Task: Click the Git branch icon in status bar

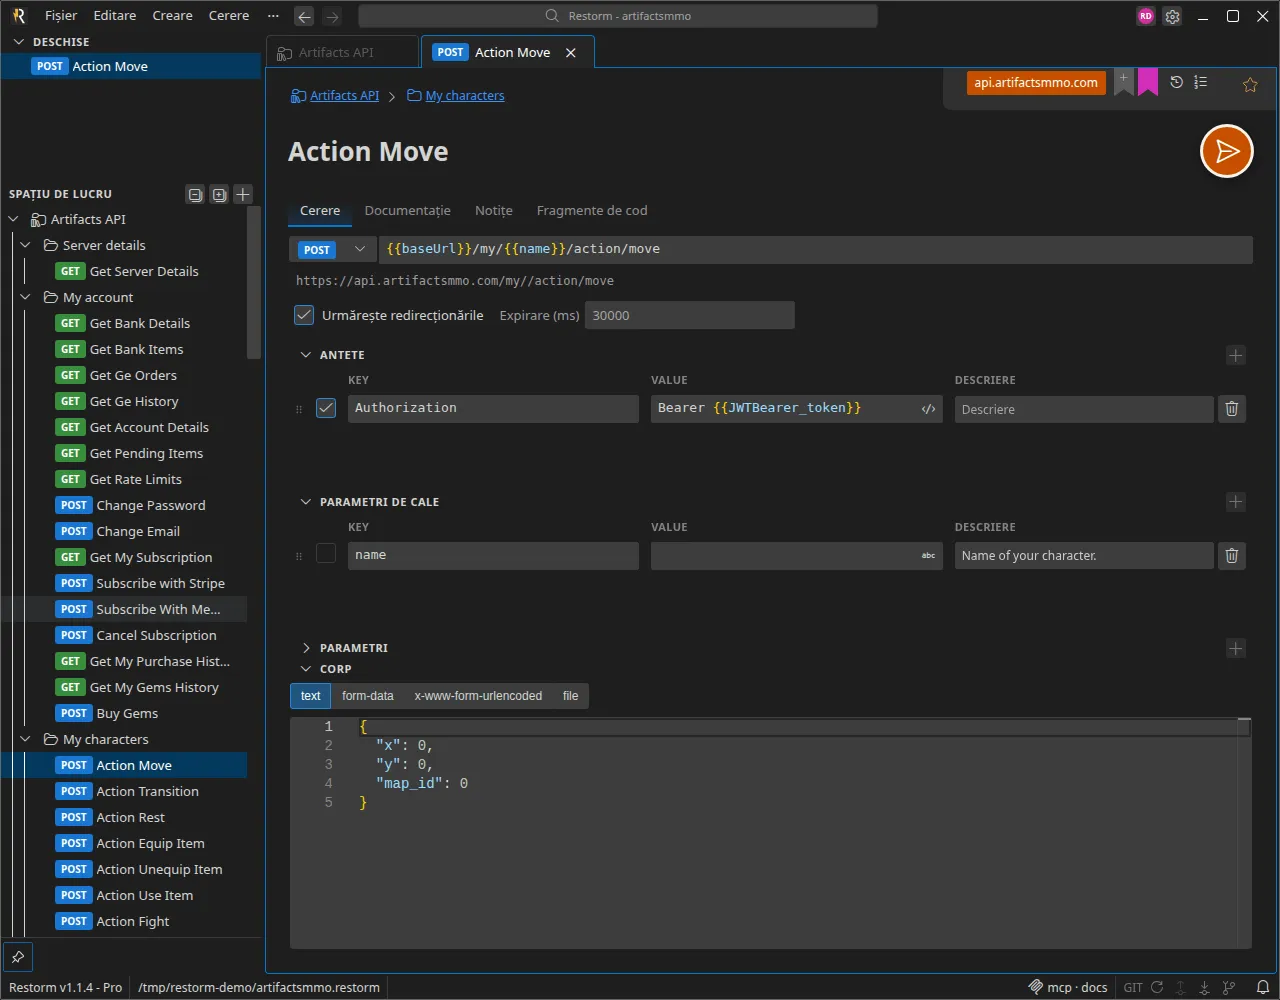Action: click(1229, 987)
